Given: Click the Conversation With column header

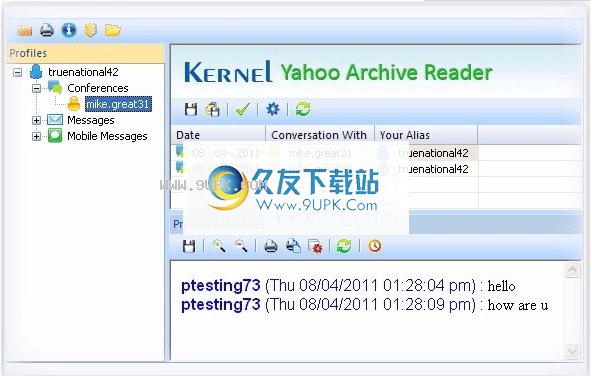Looking at the screenshot, I should click(x=320, y=135).
